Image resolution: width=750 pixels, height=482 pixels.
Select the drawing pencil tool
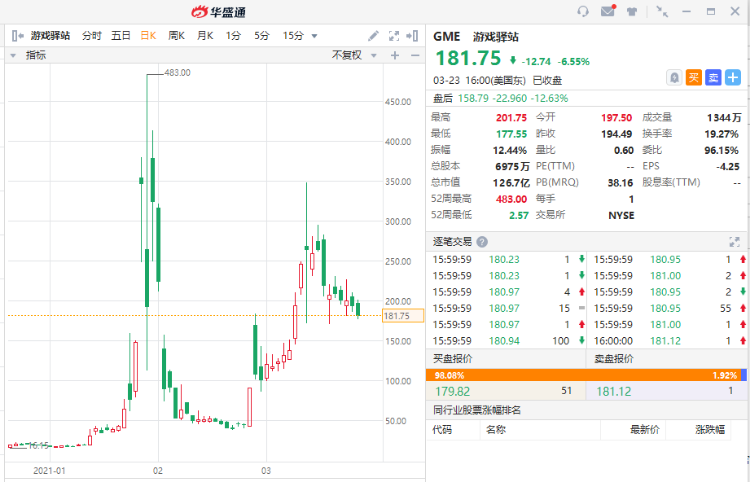pos(373,36)
